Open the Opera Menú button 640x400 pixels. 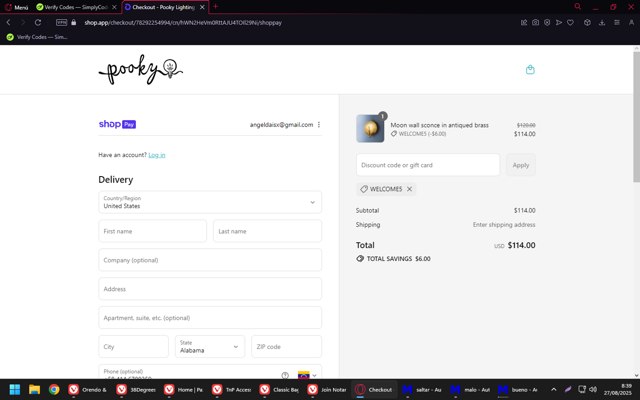pyautogui.click(x=16, y=7)
